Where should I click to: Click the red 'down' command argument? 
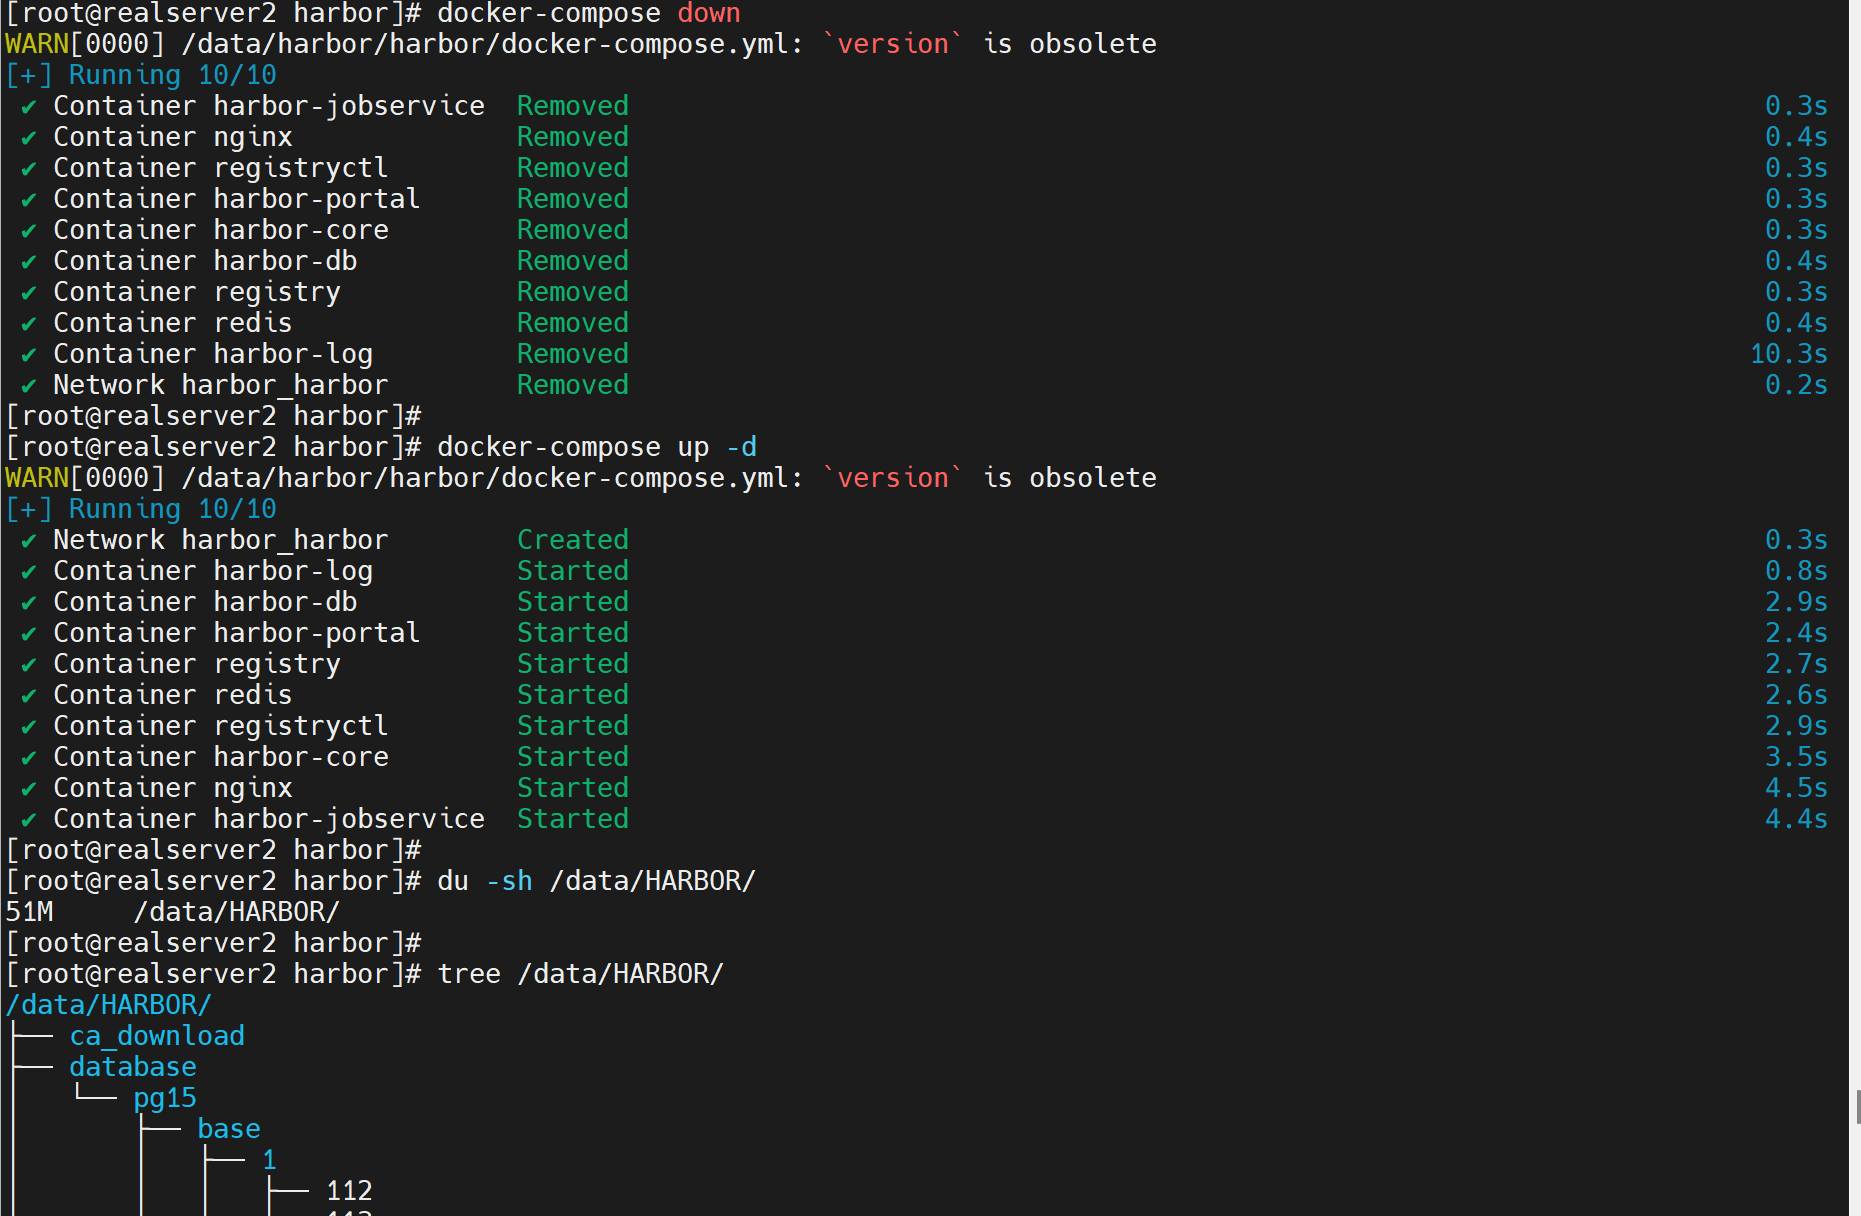(x=709, y=14)
